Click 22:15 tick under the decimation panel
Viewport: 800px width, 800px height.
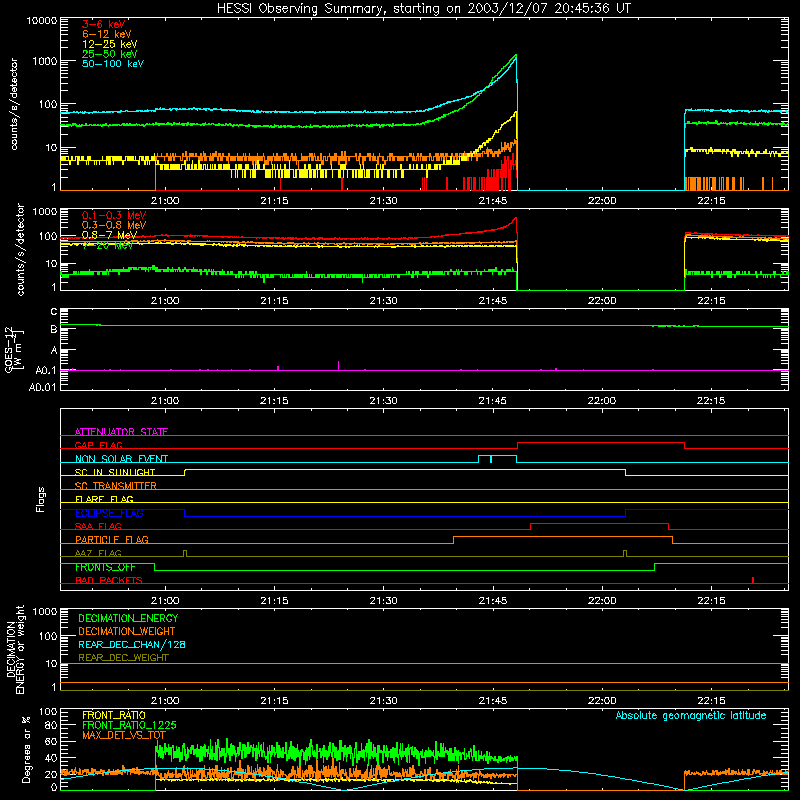click(711, 701)
